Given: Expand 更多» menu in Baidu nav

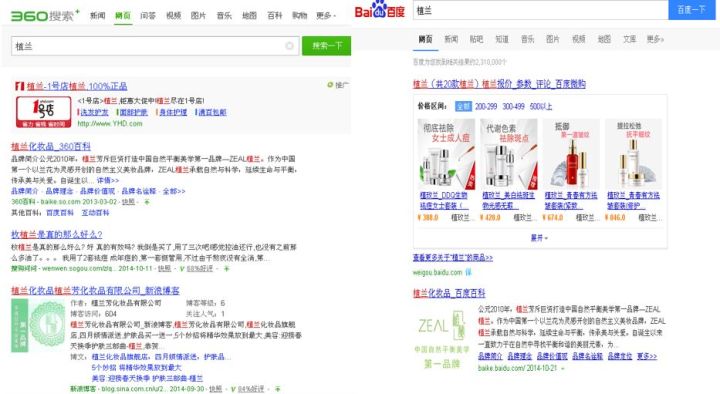Looking at the screenshot, I should [655, 39].
